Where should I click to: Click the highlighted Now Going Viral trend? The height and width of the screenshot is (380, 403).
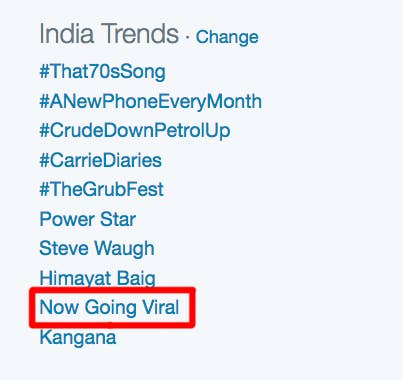pos(109,307)
